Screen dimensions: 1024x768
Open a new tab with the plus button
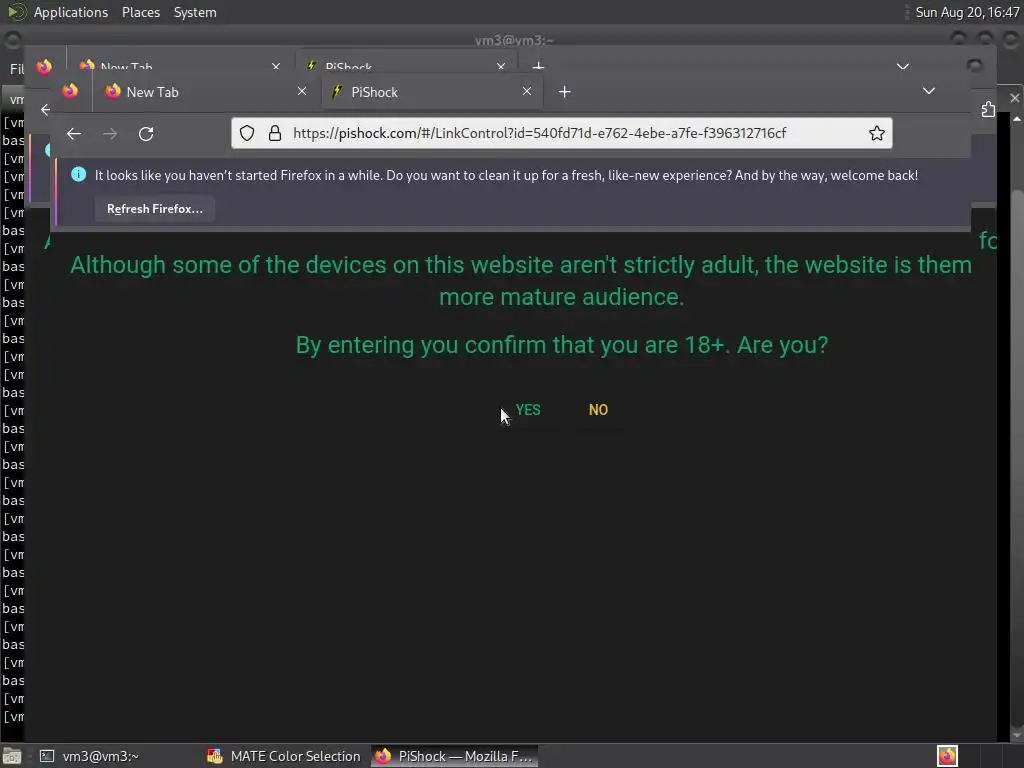click(x=565, y=92)
